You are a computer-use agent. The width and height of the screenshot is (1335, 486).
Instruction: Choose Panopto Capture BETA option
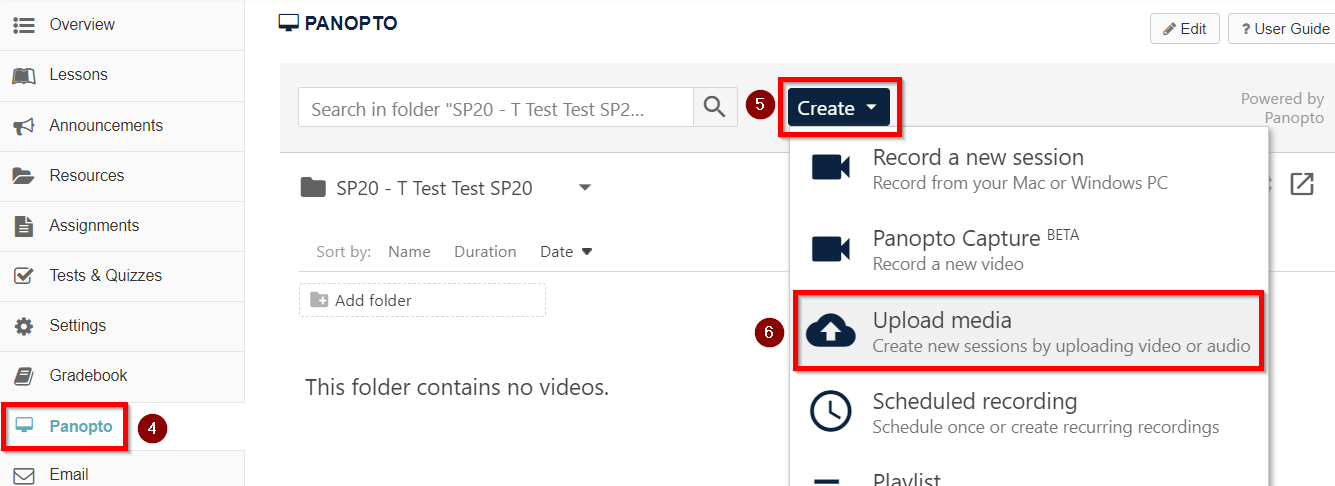click(1029, 250)
